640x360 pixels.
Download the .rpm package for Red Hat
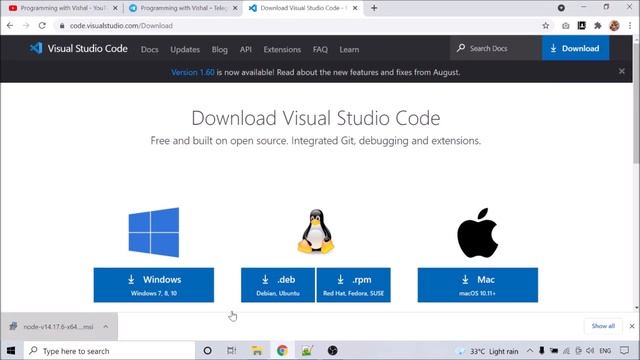[353, 285]
